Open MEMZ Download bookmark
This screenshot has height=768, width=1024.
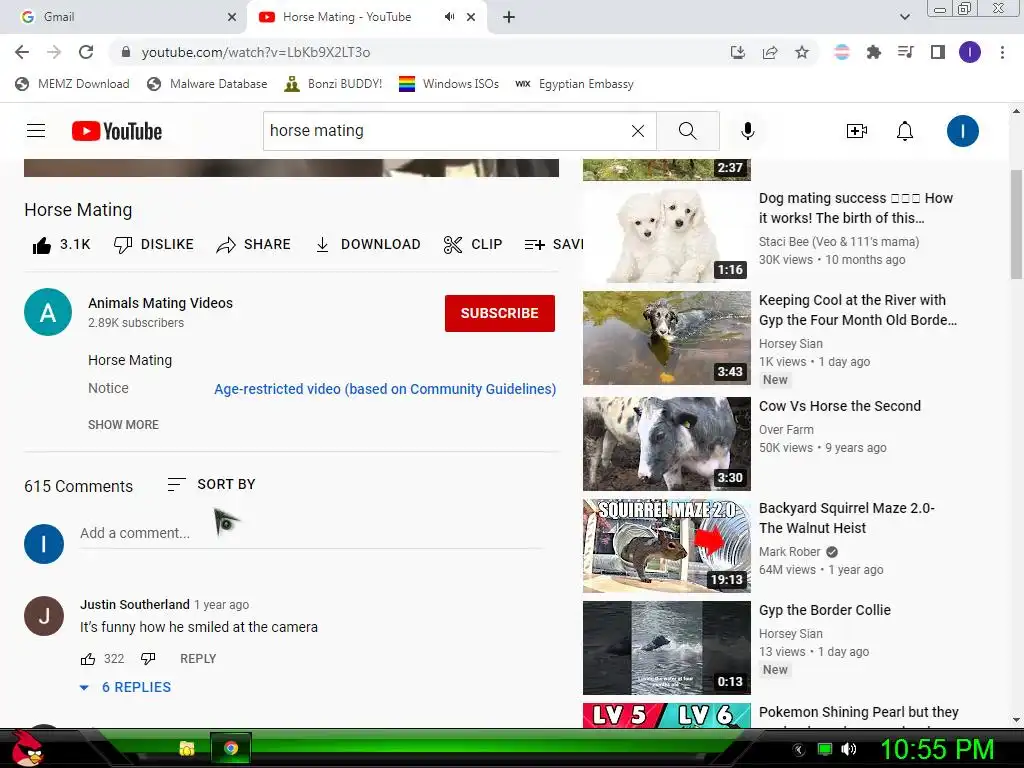[x=72, y=84]
